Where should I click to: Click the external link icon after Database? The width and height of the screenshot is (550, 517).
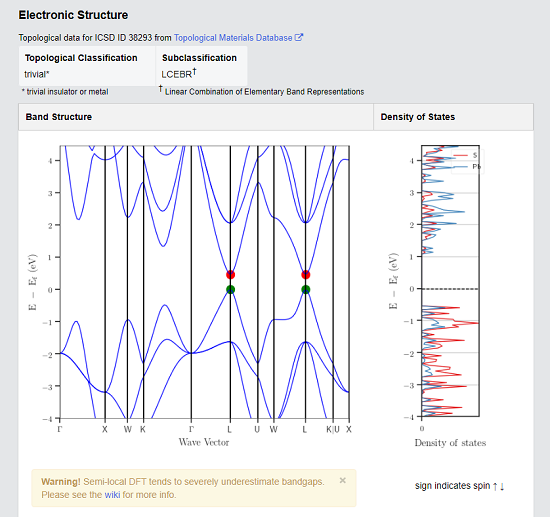point(299,37)
